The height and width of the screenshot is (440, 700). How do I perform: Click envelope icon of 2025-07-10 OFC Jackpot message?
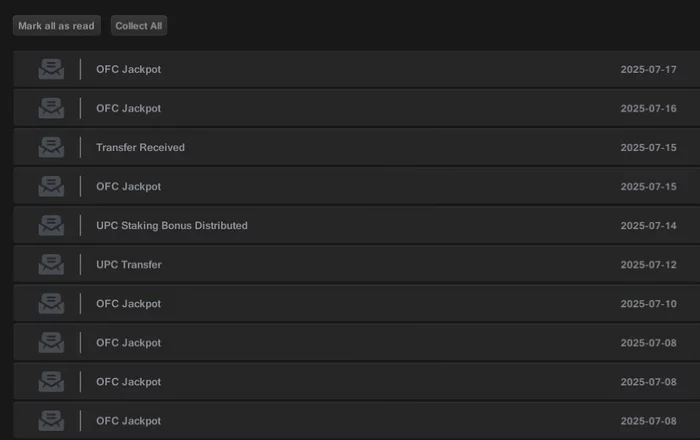pyautogui.click(x=51, y=303)
